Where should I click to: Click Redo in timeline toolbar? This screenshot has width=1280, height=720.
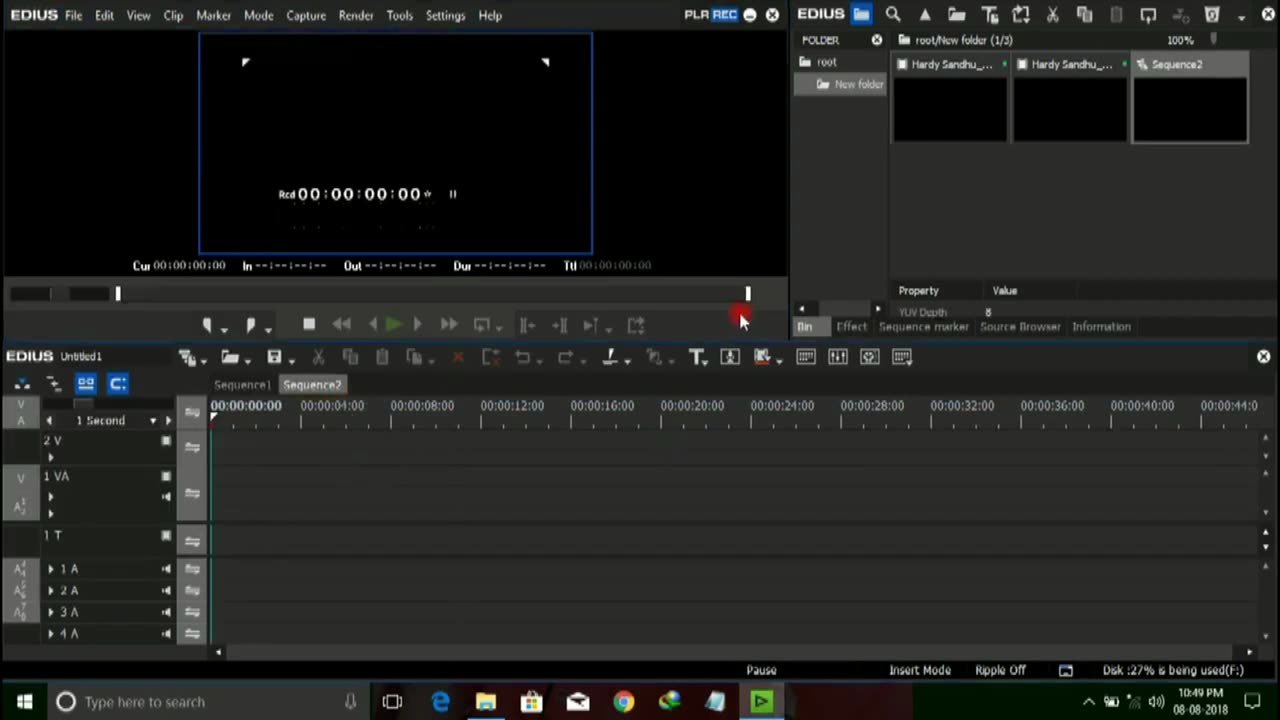click(566, 357)
